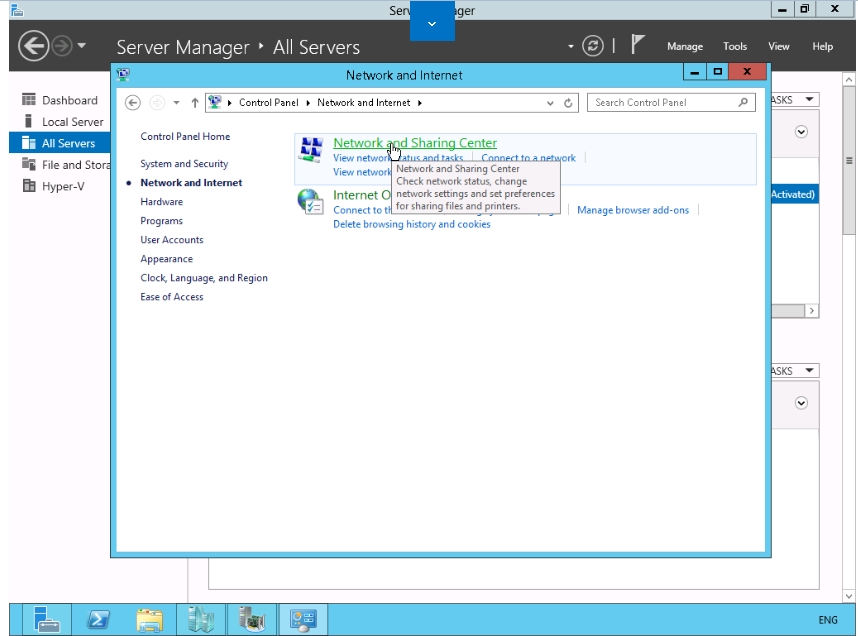Click the server with network card taskbar icon
Viewport: 858px width, 636px height.
pyautogui.click(x=252, y=619)
